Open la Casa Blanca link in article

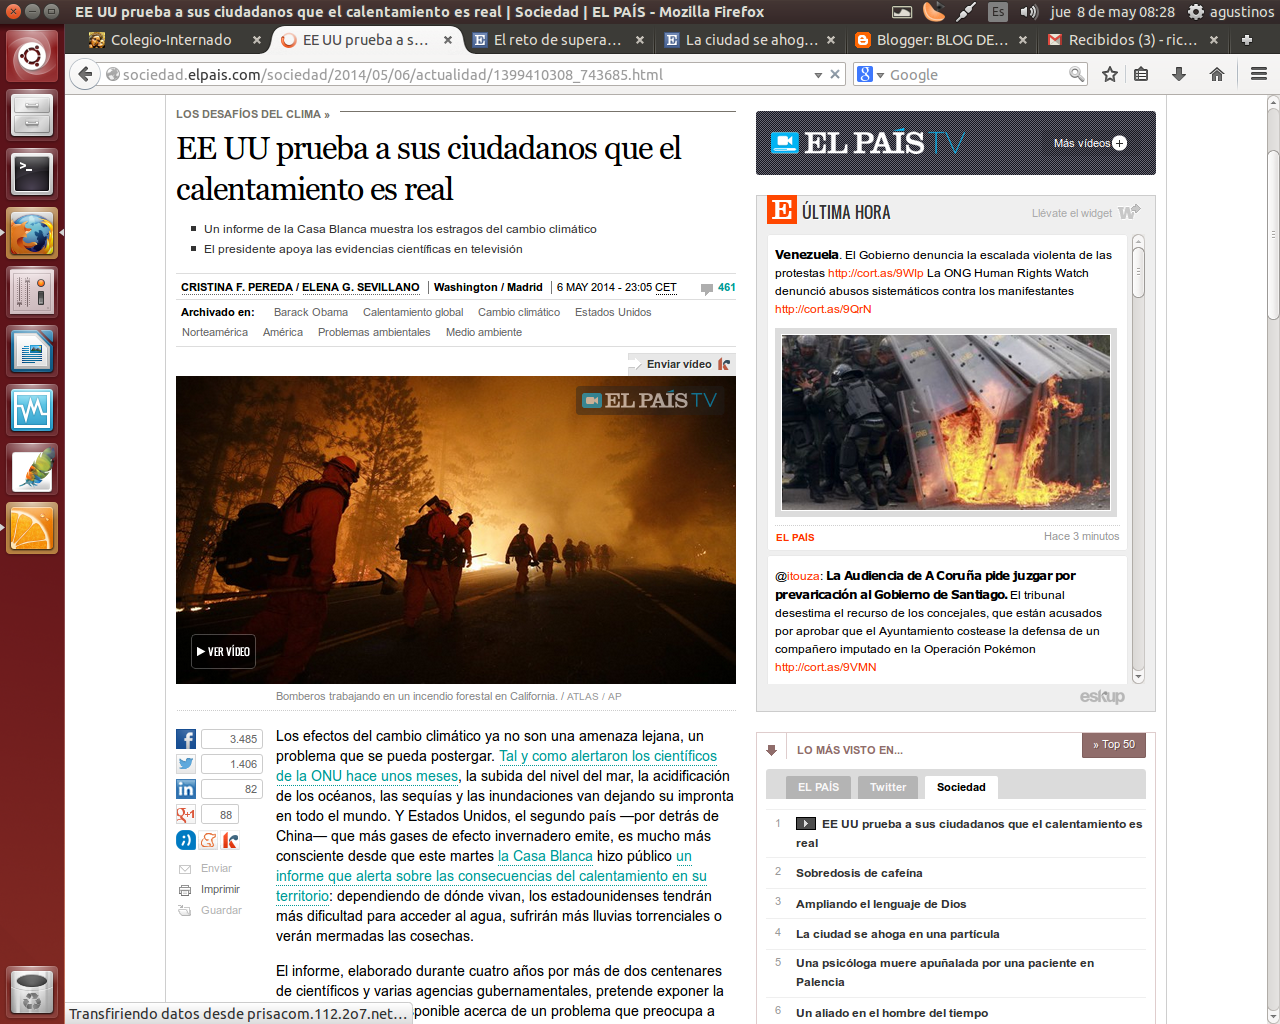click(545, 856)
